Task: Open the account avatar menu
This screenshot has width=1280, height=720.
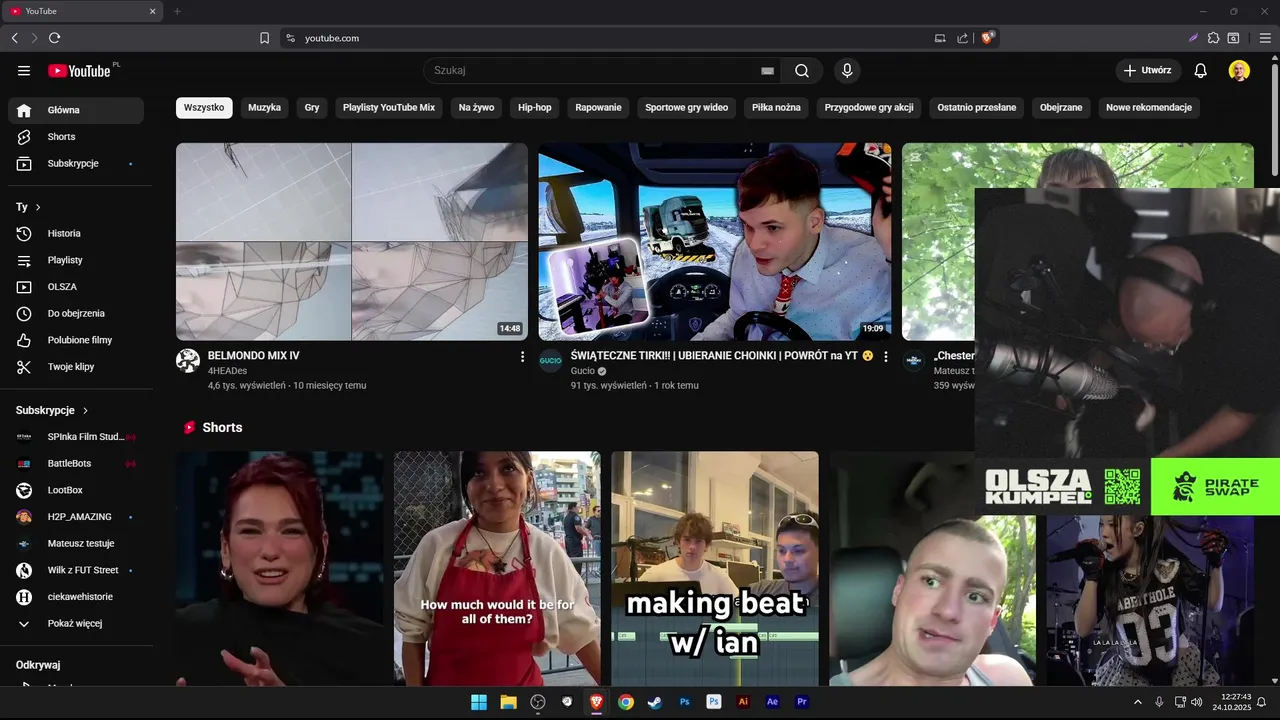Action: coord(1239,71)
